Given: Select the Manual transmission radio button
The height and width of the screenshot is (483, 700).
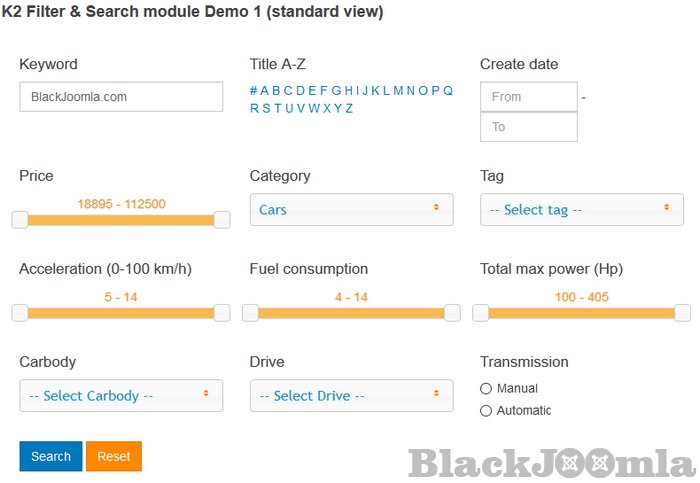Looking at the screenshot, I should click(x=487, y=388).
